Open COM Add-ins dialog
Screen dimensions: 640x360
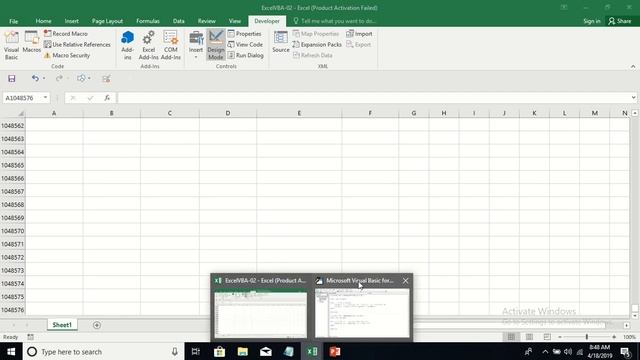[x=171, y=45]
